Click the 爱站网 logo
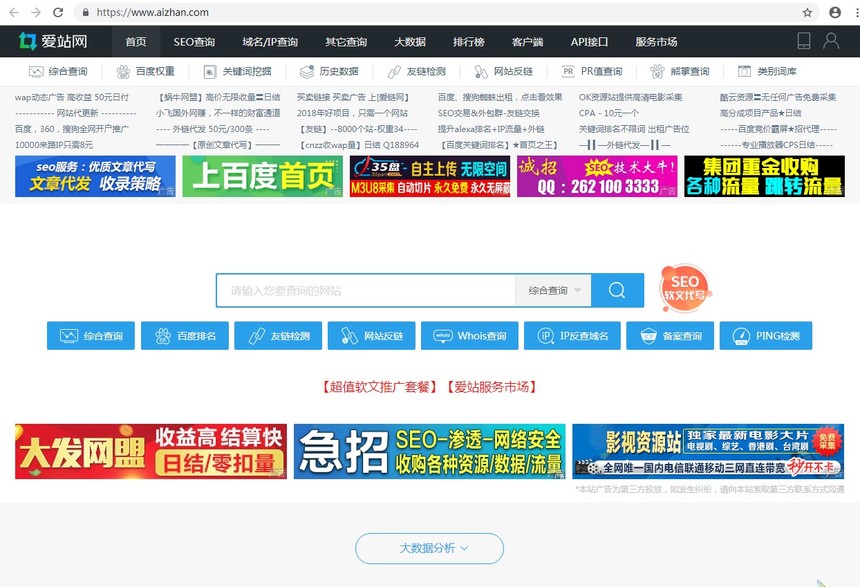The width and height of the screenshot is (860, 587). coord(53,41)
